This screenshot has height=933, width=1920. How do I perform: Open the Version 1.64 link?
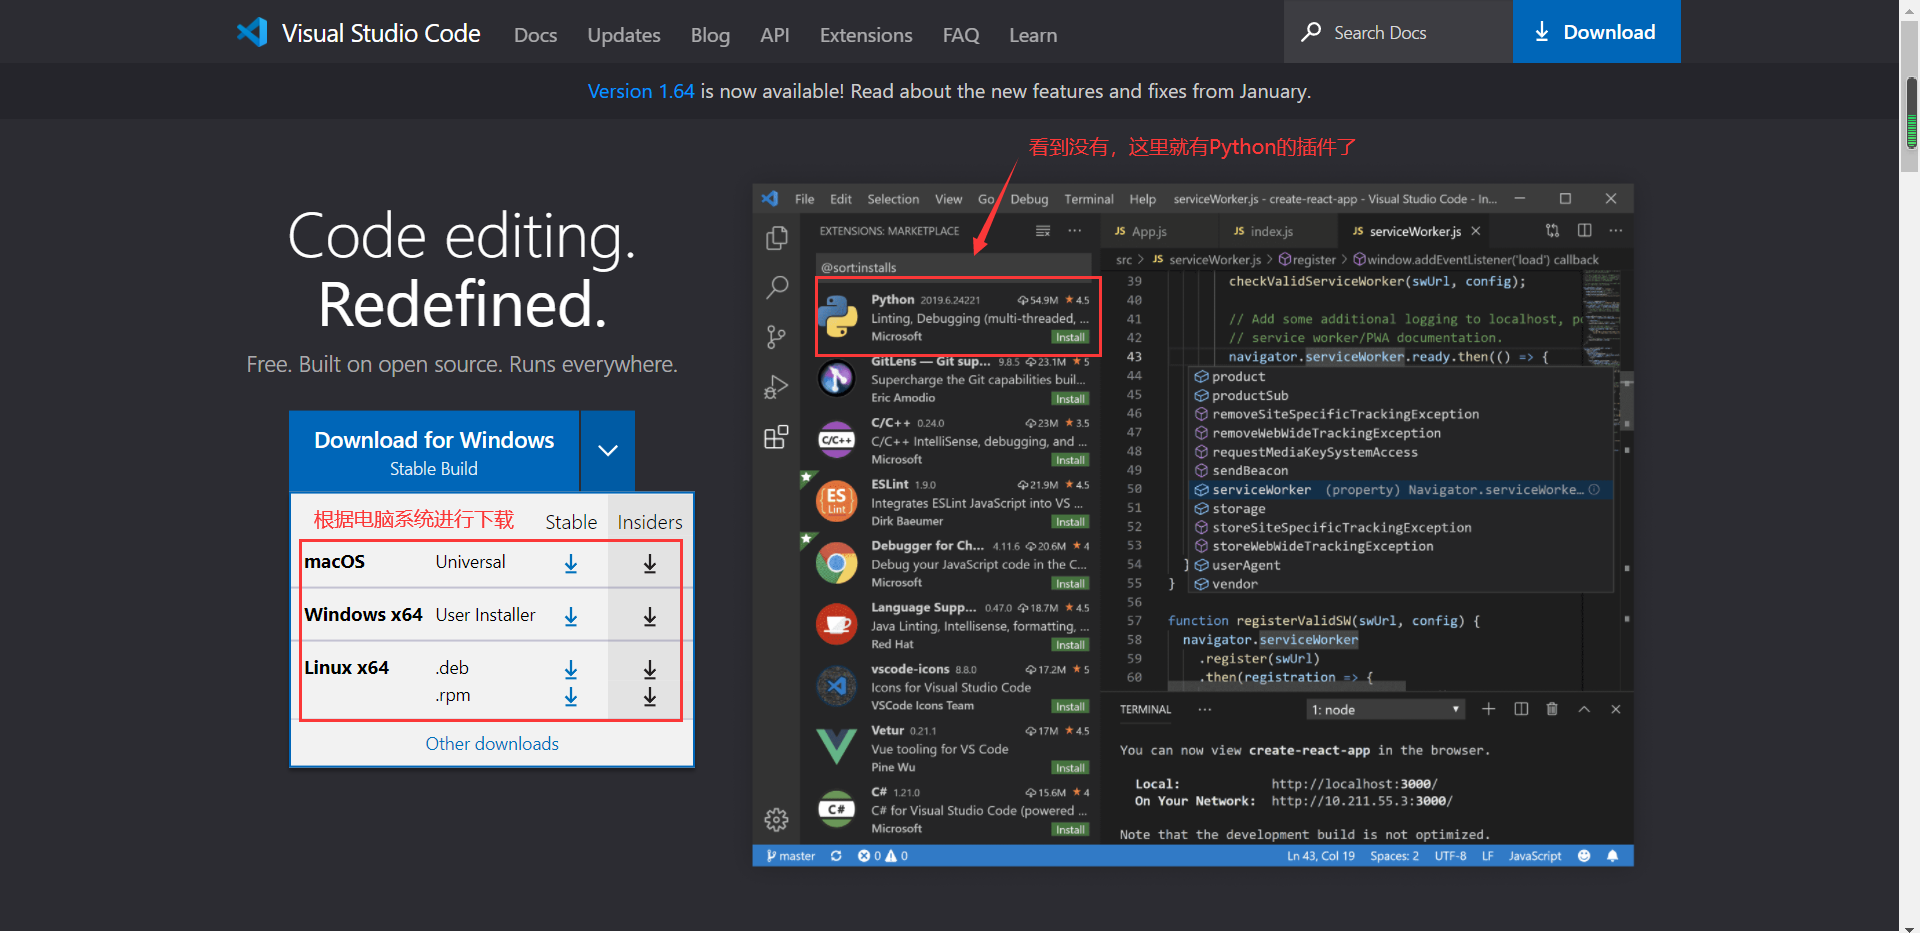coord(641,91)
